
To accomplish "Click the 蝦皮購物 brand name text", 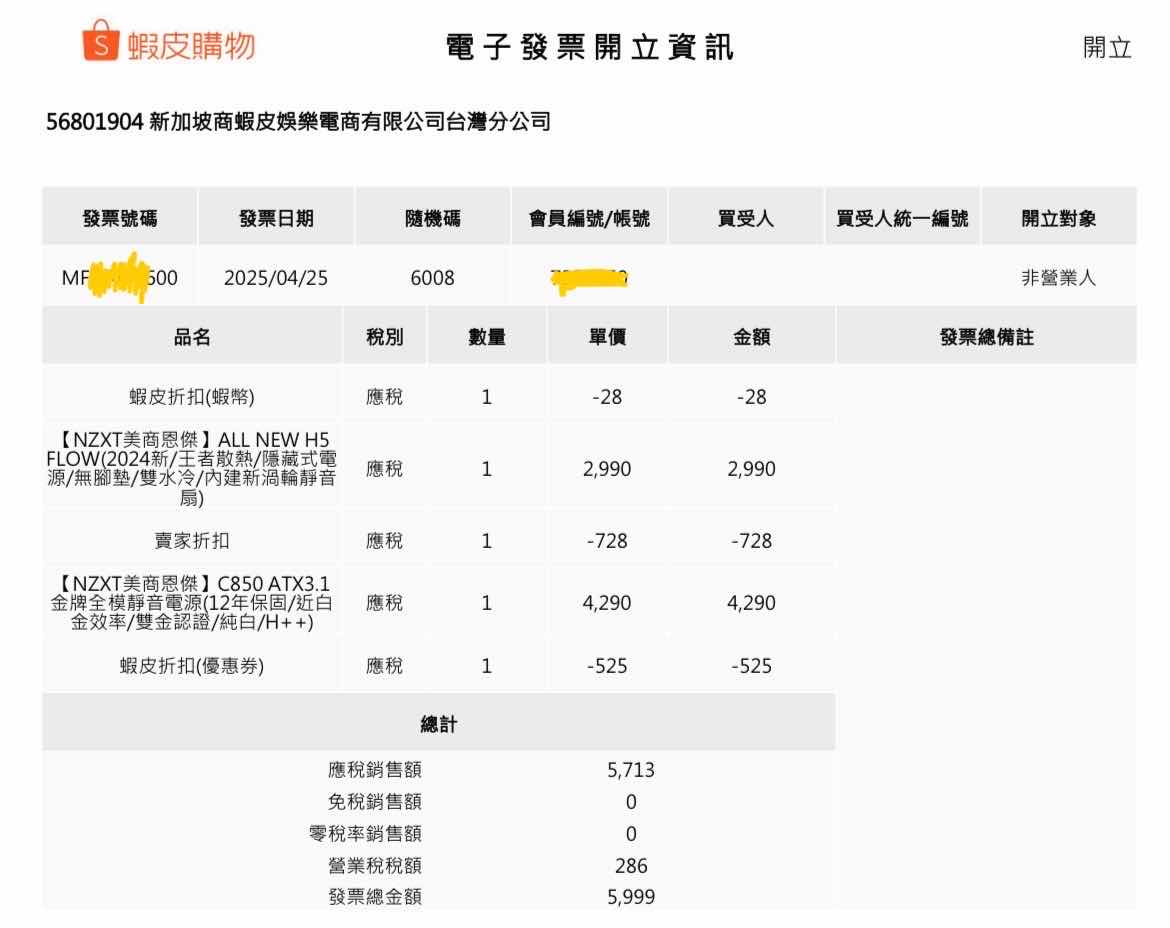I will coord(191,46).
